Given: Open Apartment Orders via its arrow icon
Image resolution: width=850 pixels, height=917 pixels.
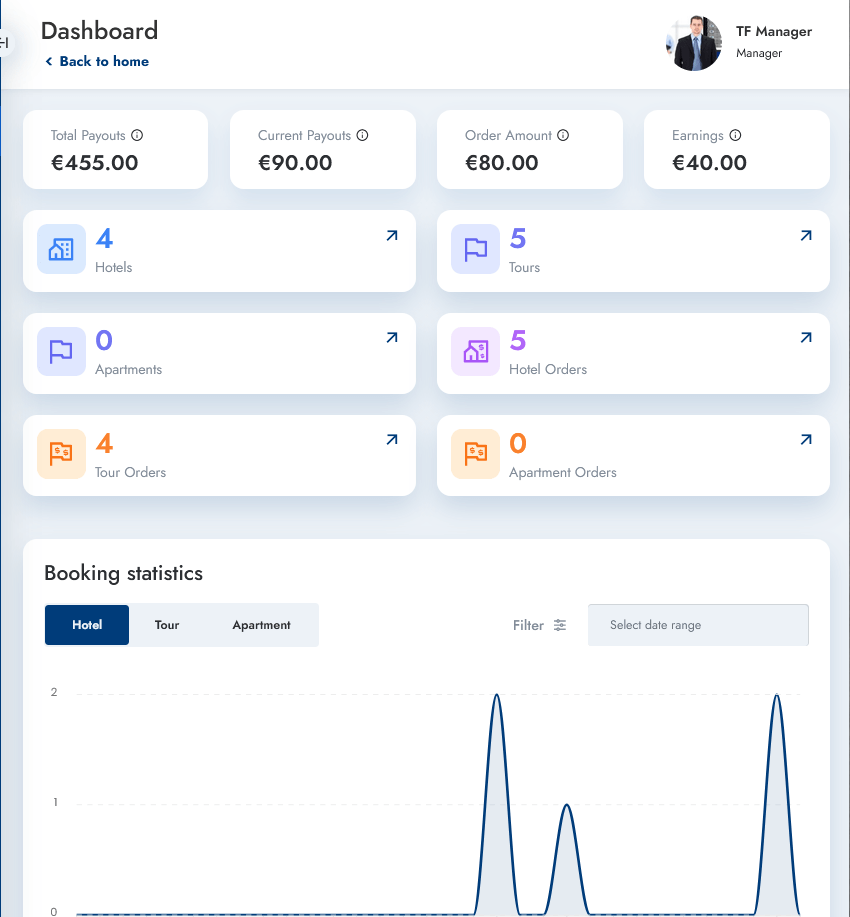Looking at the screenshot, I should 806,439.
